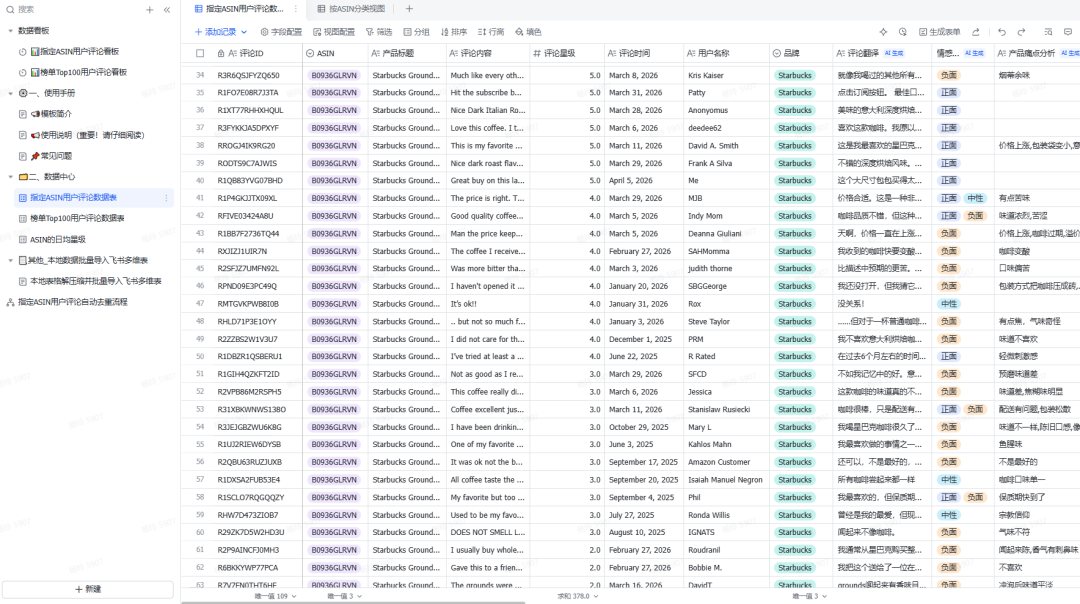Click the 排序 sort tool
The image size is (1080, 604).
[x=453, y=32]
